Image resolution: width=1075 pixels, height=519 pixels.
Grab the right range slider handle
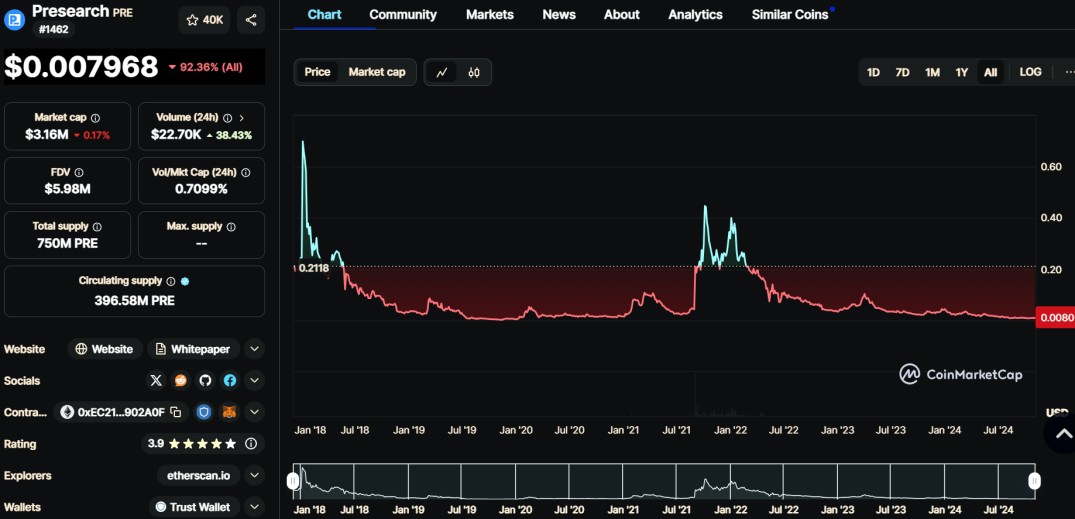click(x=1035, y=481)
